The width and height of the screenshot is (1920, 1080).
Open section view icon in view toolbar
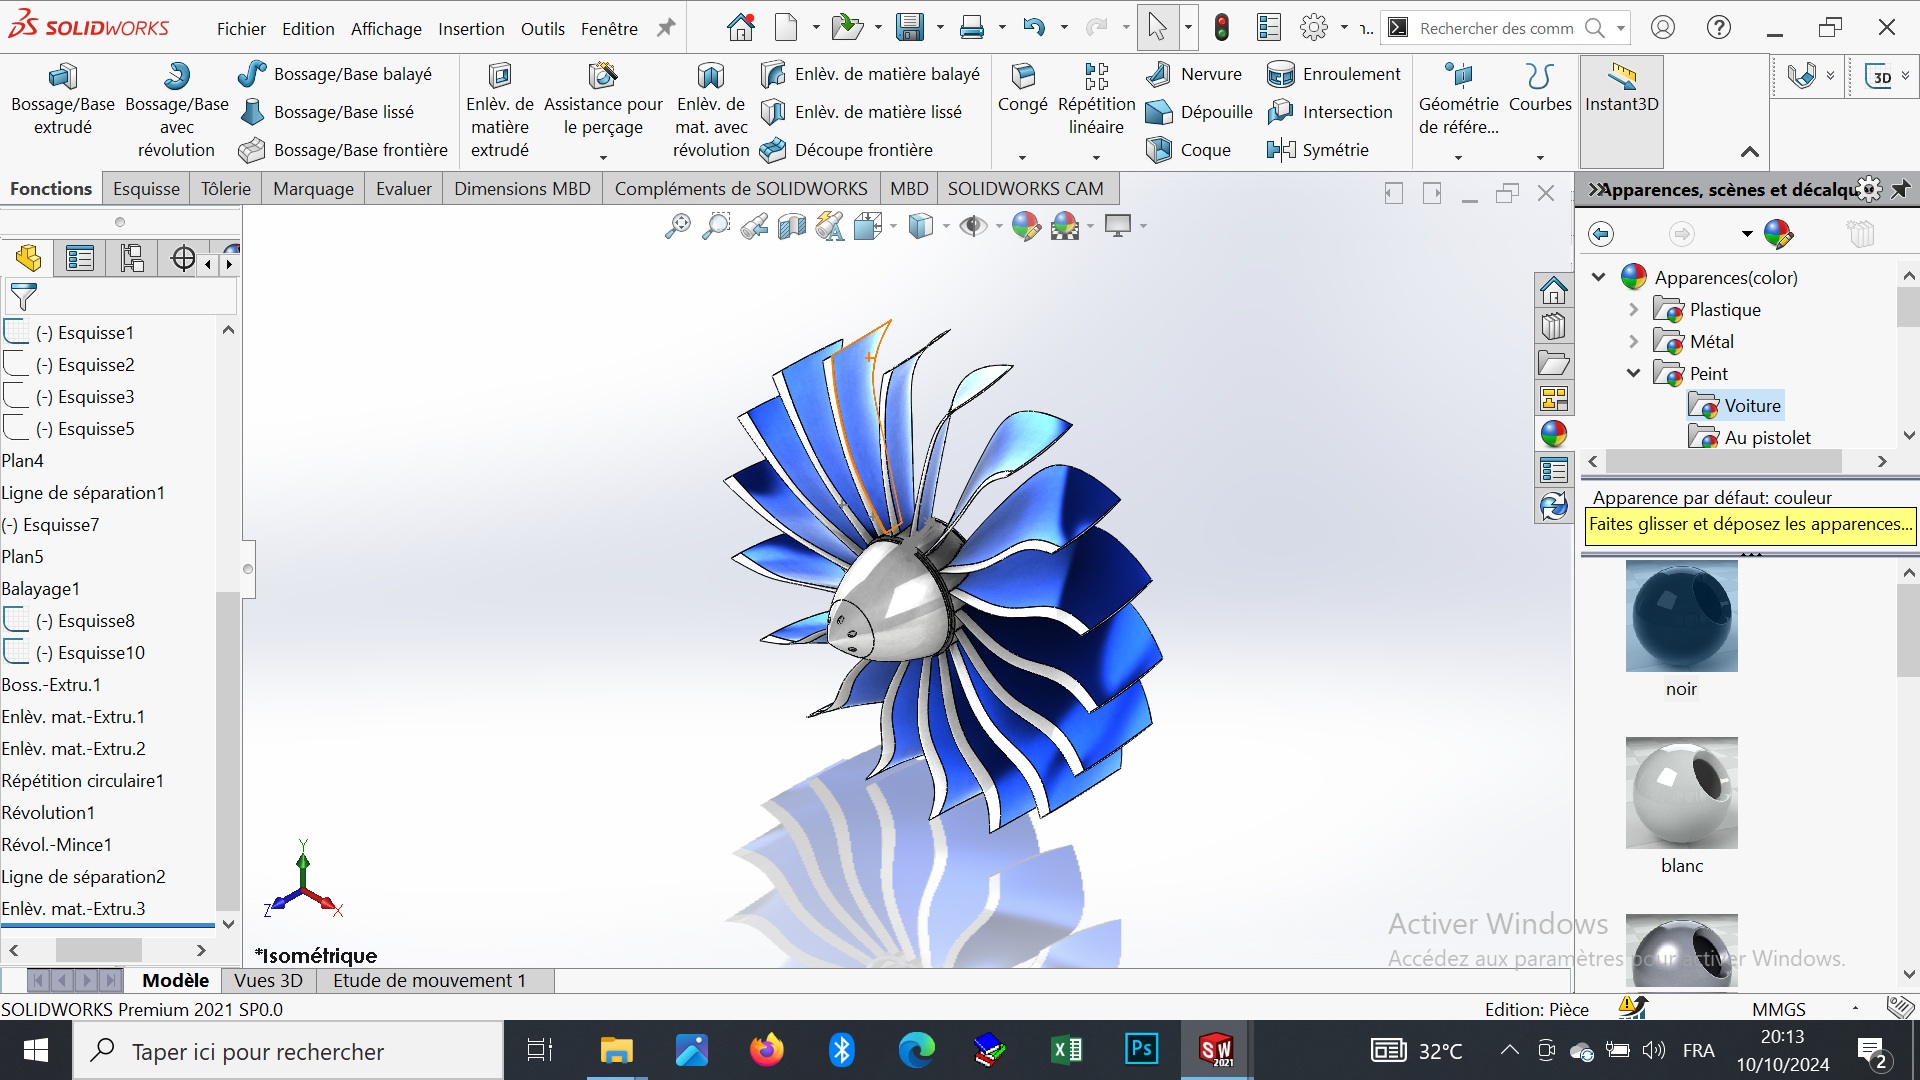pos(791,227)
